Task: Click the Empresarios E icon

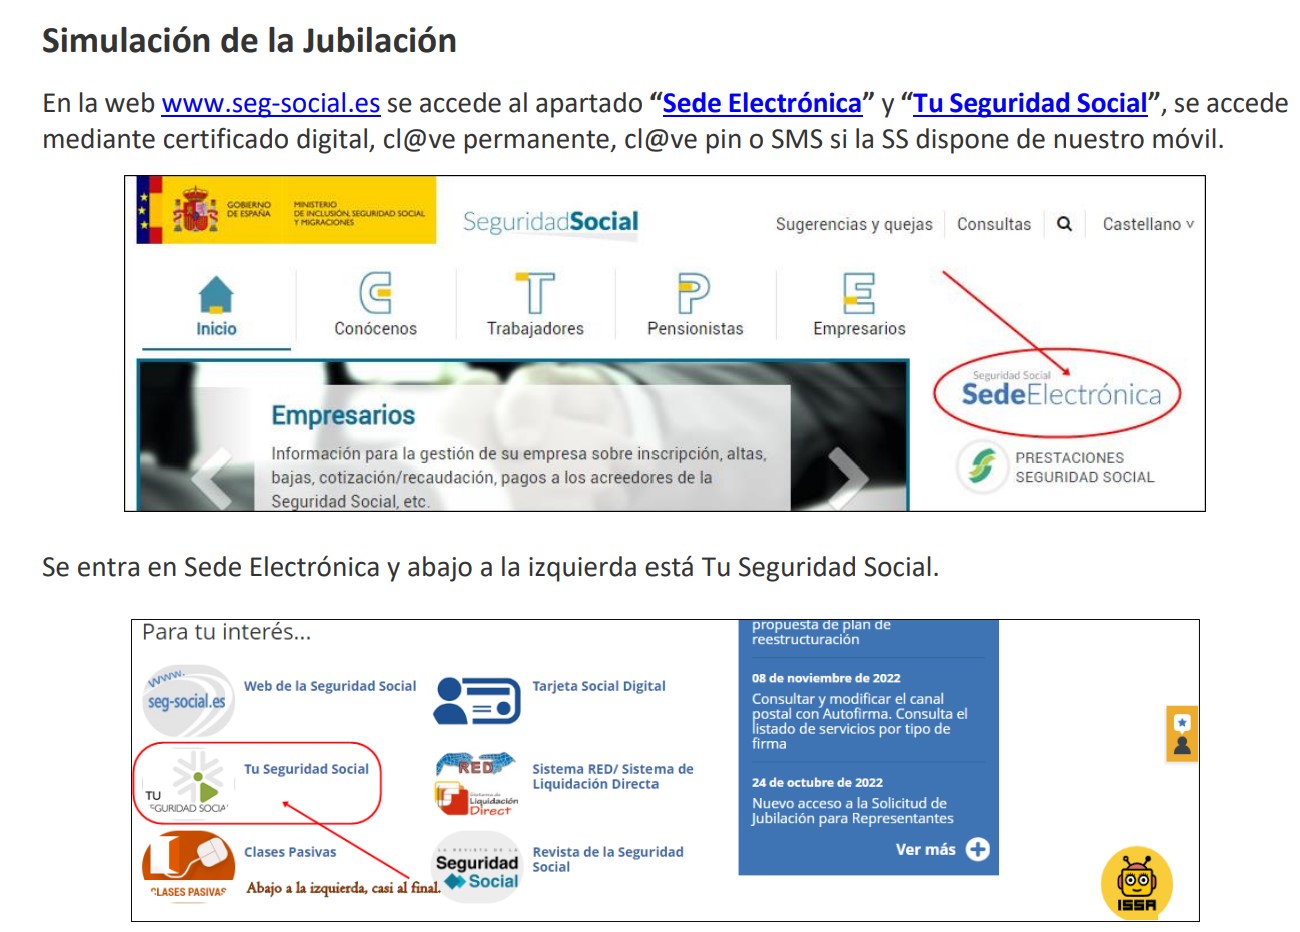Action: click(x=859, y=294)
